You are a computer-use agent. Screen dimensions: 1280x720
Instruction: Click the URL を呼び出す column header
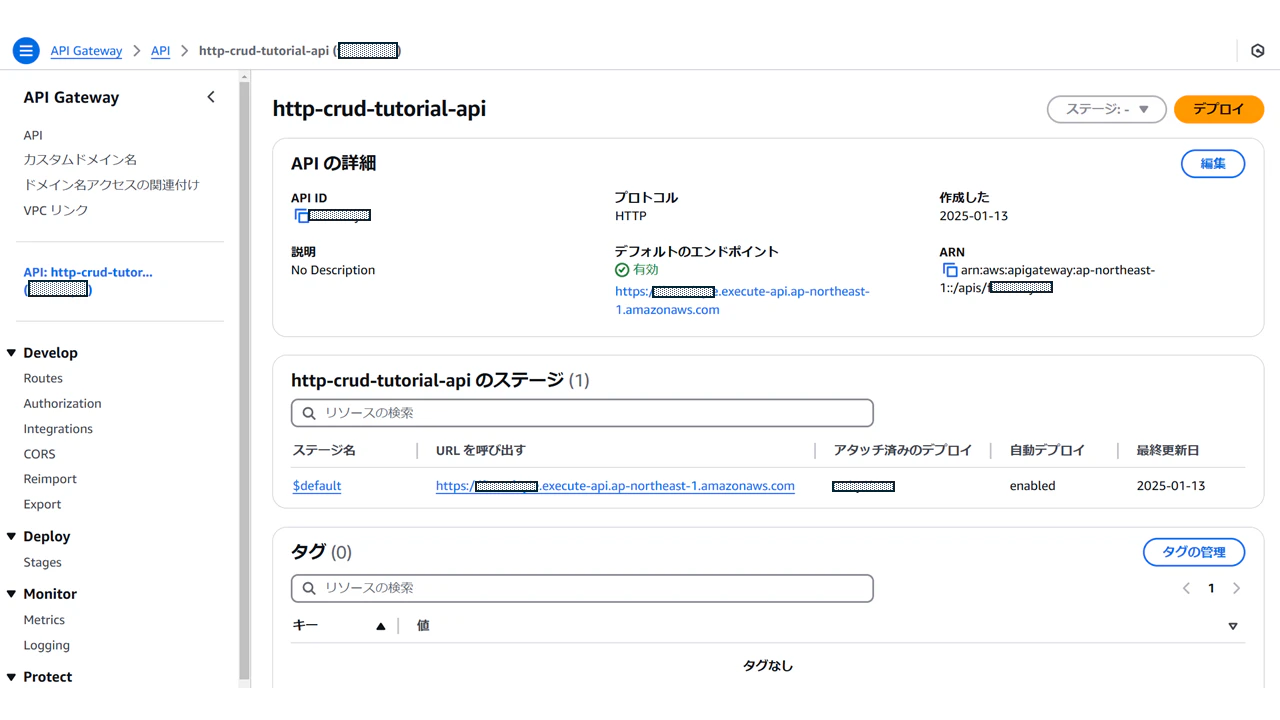[x=480, y=451]
